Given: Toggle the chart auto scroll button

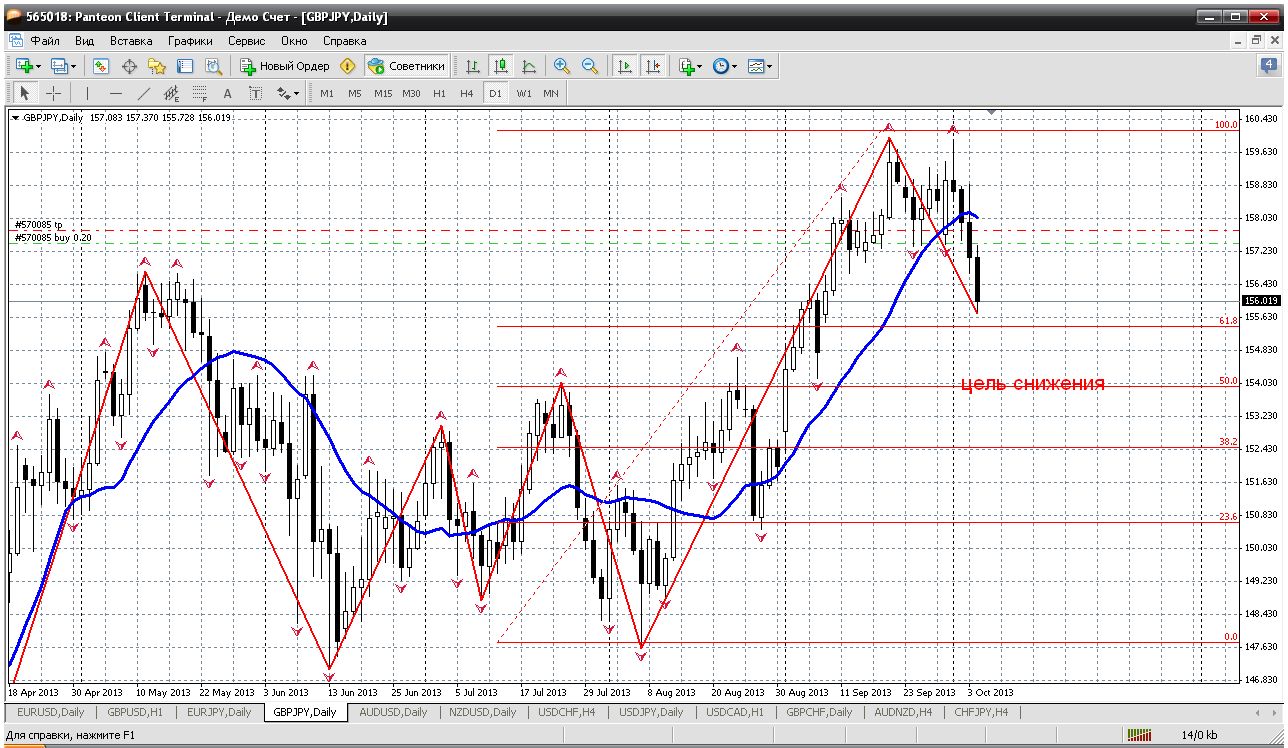Looking at the screenshot, I should (x=625, y=66).
